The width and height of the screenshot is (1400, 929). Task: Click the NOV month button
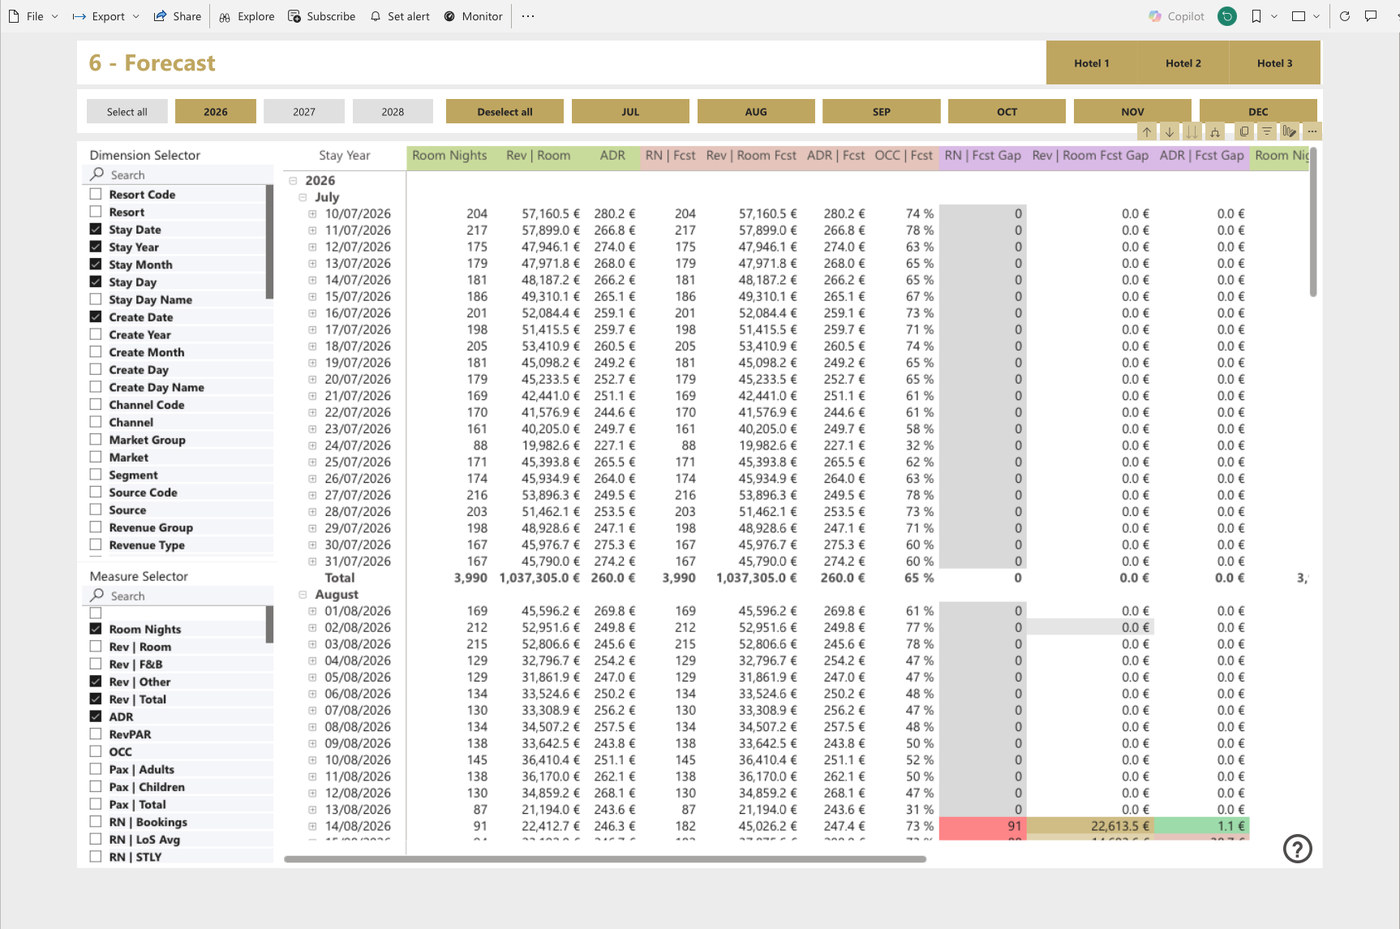click(x=1132, y=111)
